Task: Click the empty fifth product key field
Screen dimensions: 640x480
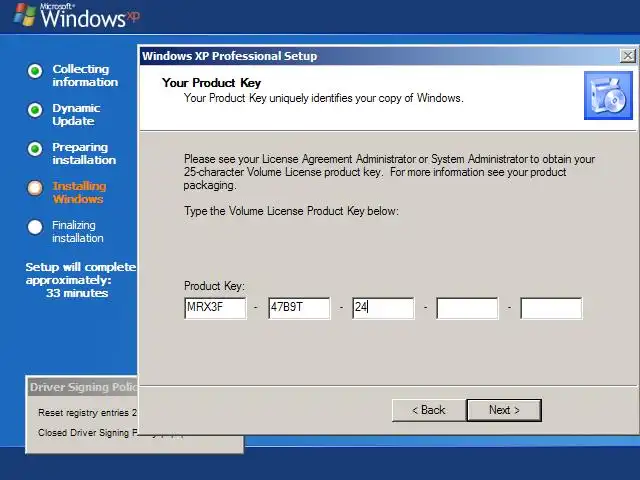Action: click(551, 308)
